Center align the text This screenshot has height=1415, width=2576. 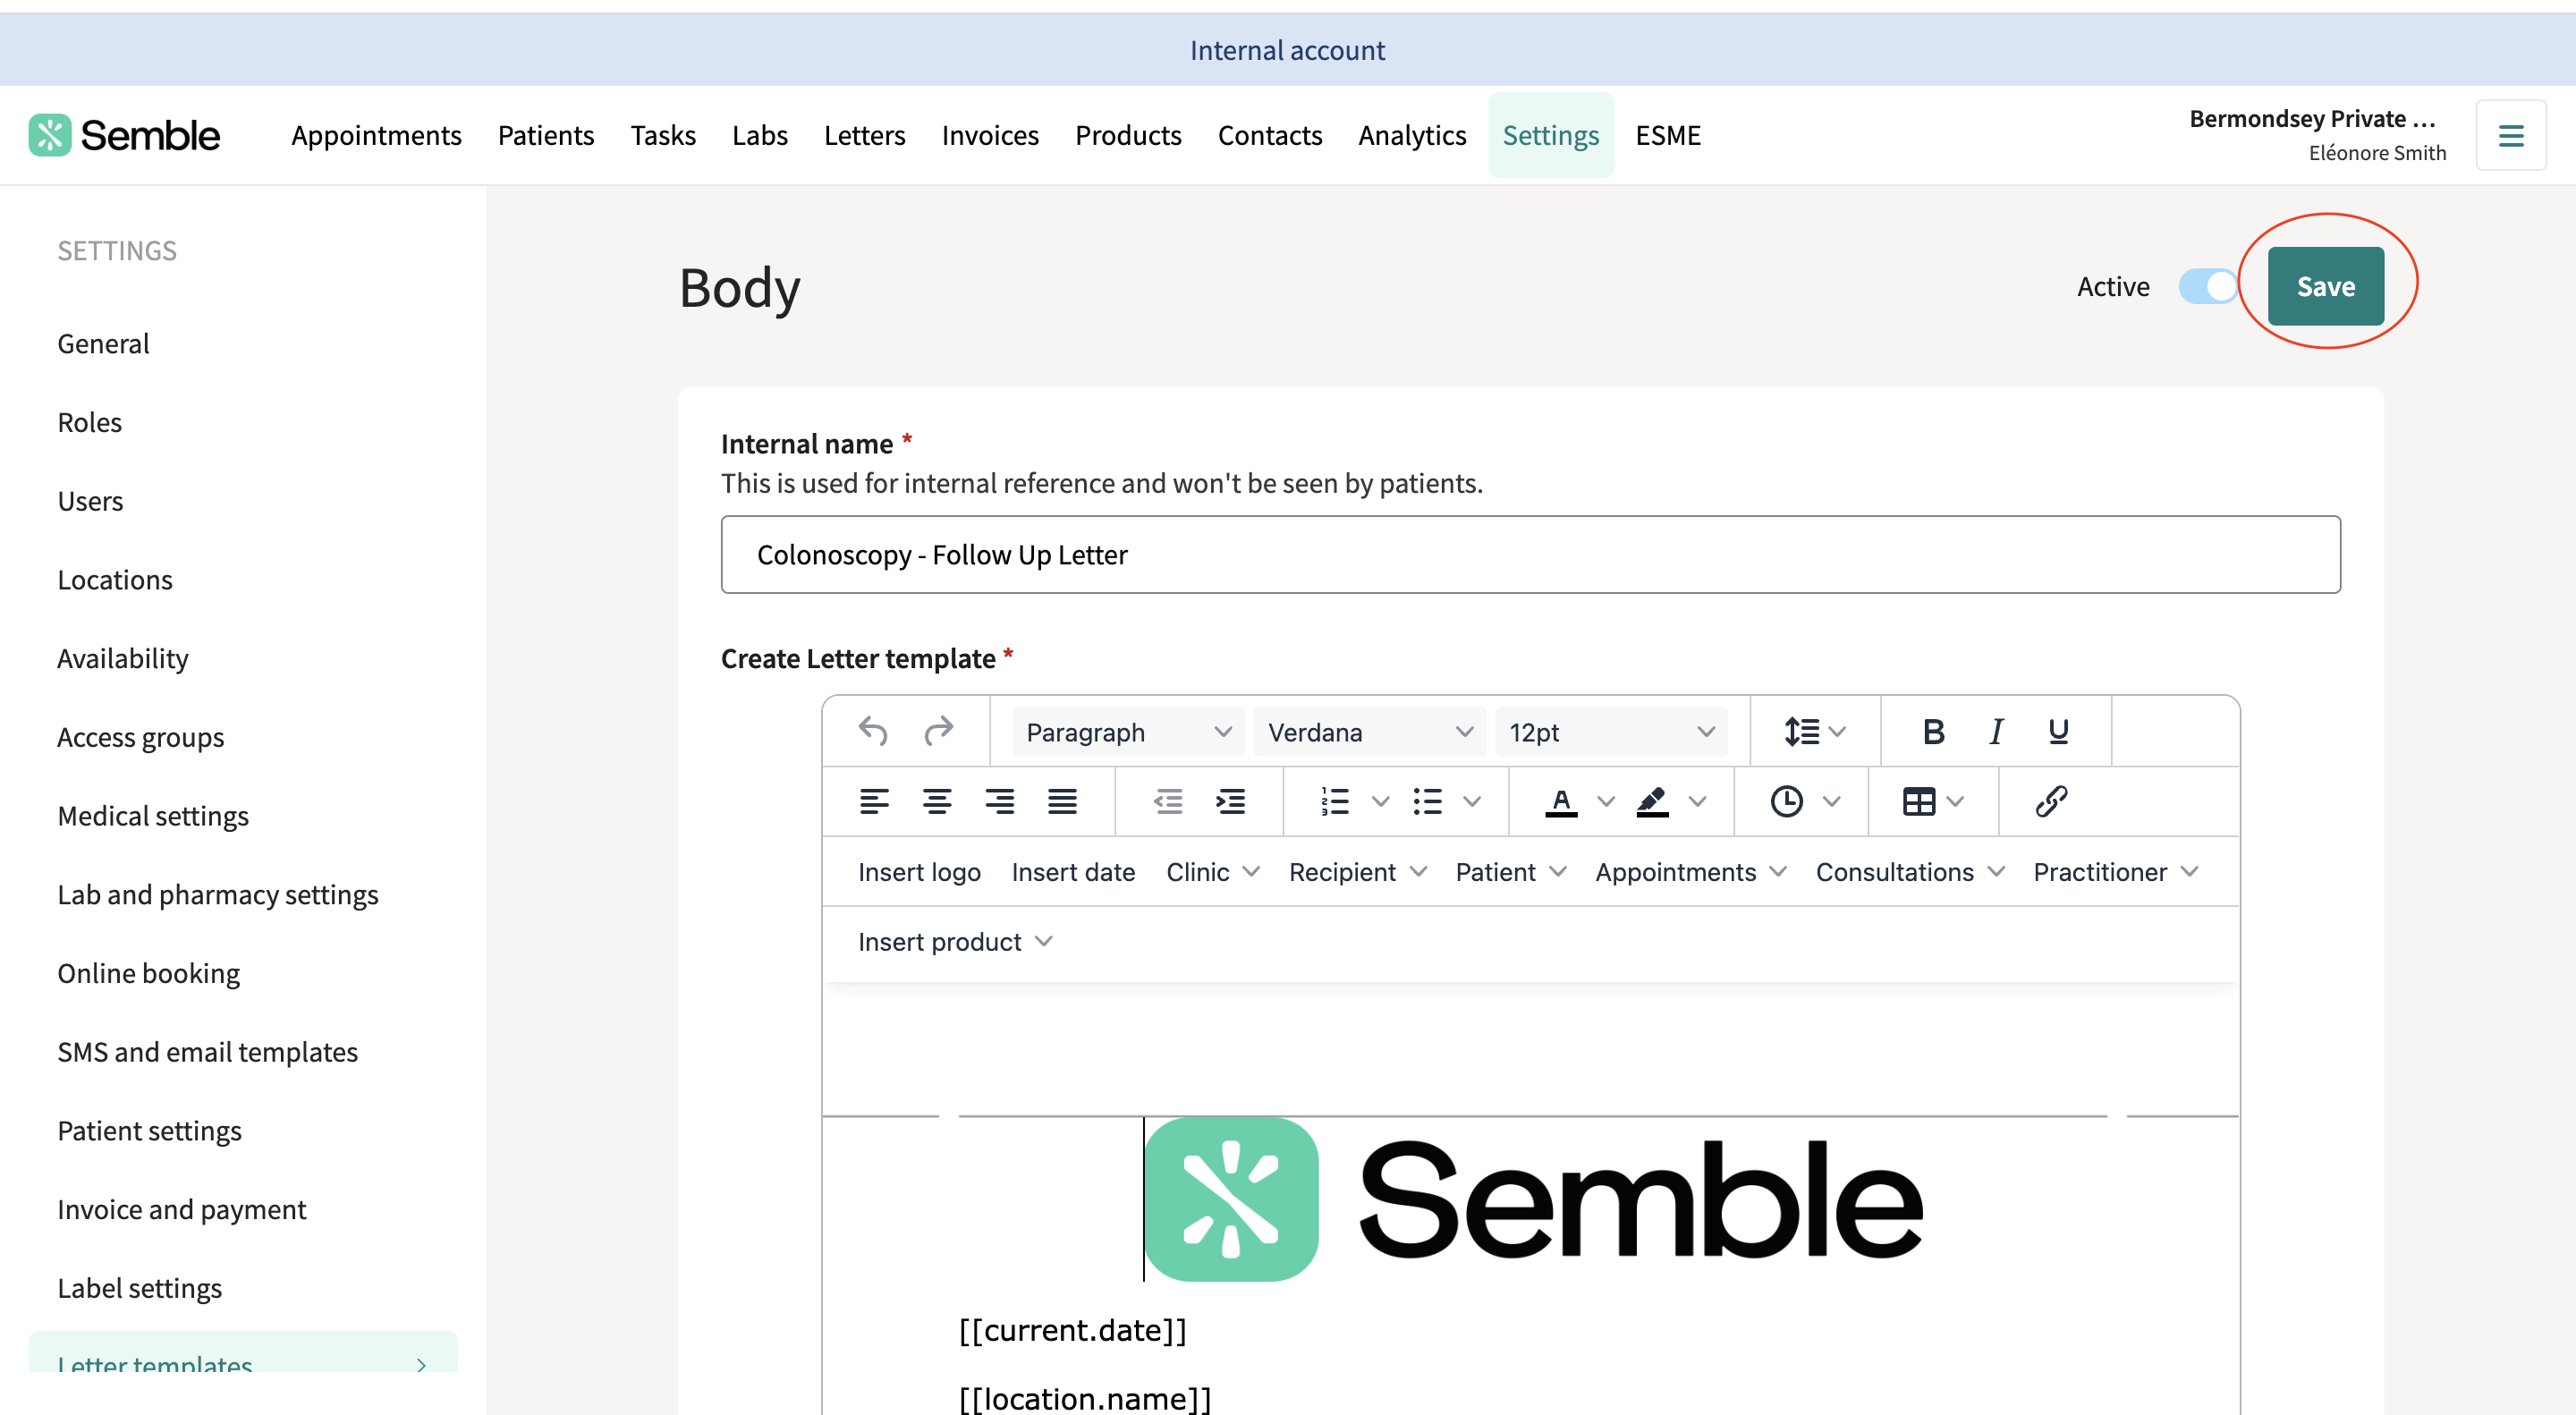coord(937,801)
